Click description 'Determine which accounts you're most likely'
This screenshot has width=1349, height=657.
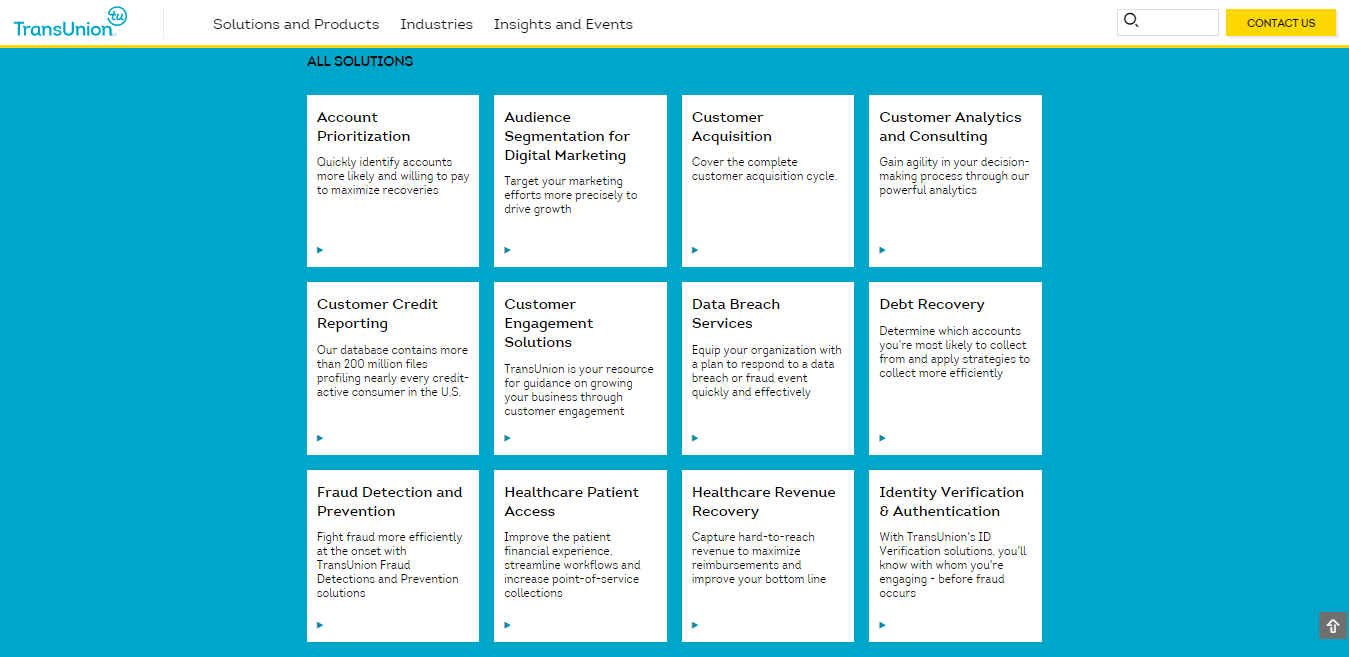[x=954, y=352]
